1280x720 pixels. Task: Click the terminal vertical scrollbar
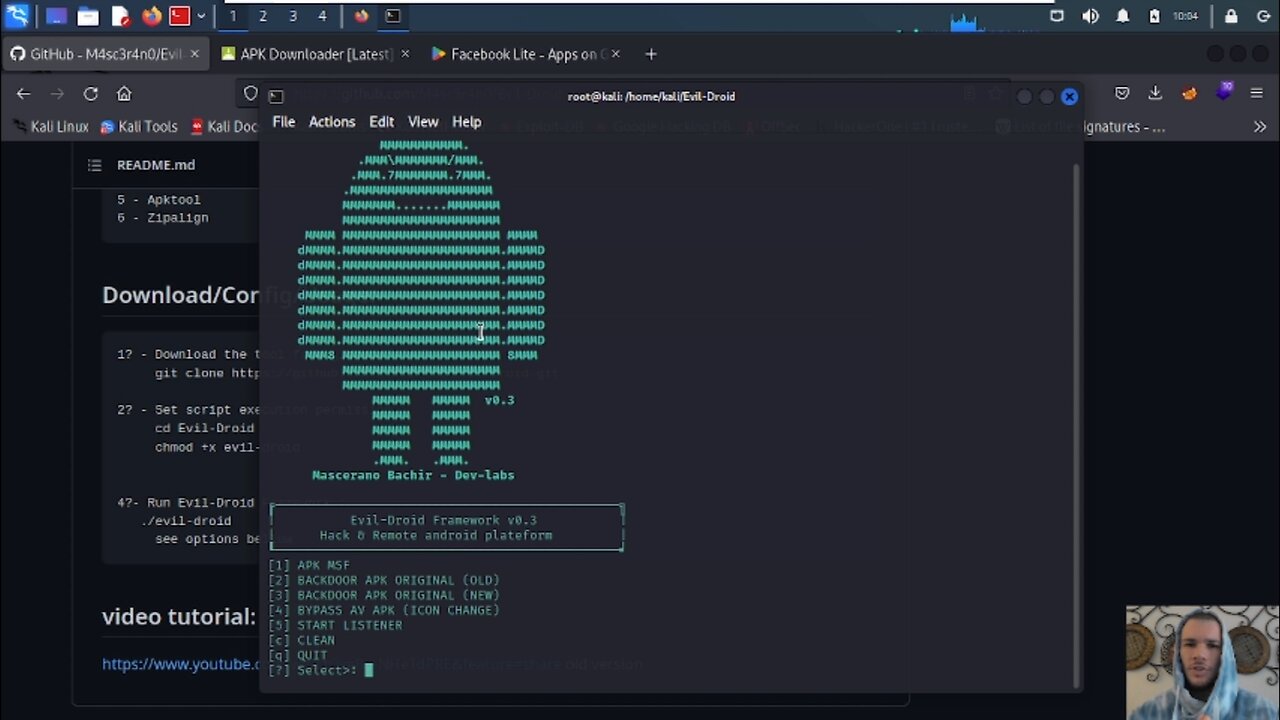pyautogui.click(x=1076, y=425)
